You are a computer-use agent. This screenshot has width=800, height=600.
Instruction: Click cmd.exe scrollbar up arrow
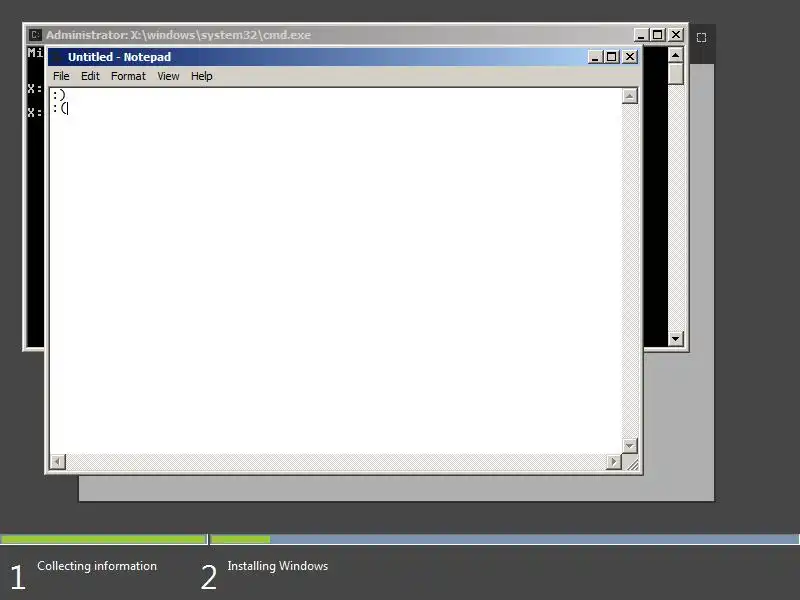pyautogui.click(x=676, y=55)
